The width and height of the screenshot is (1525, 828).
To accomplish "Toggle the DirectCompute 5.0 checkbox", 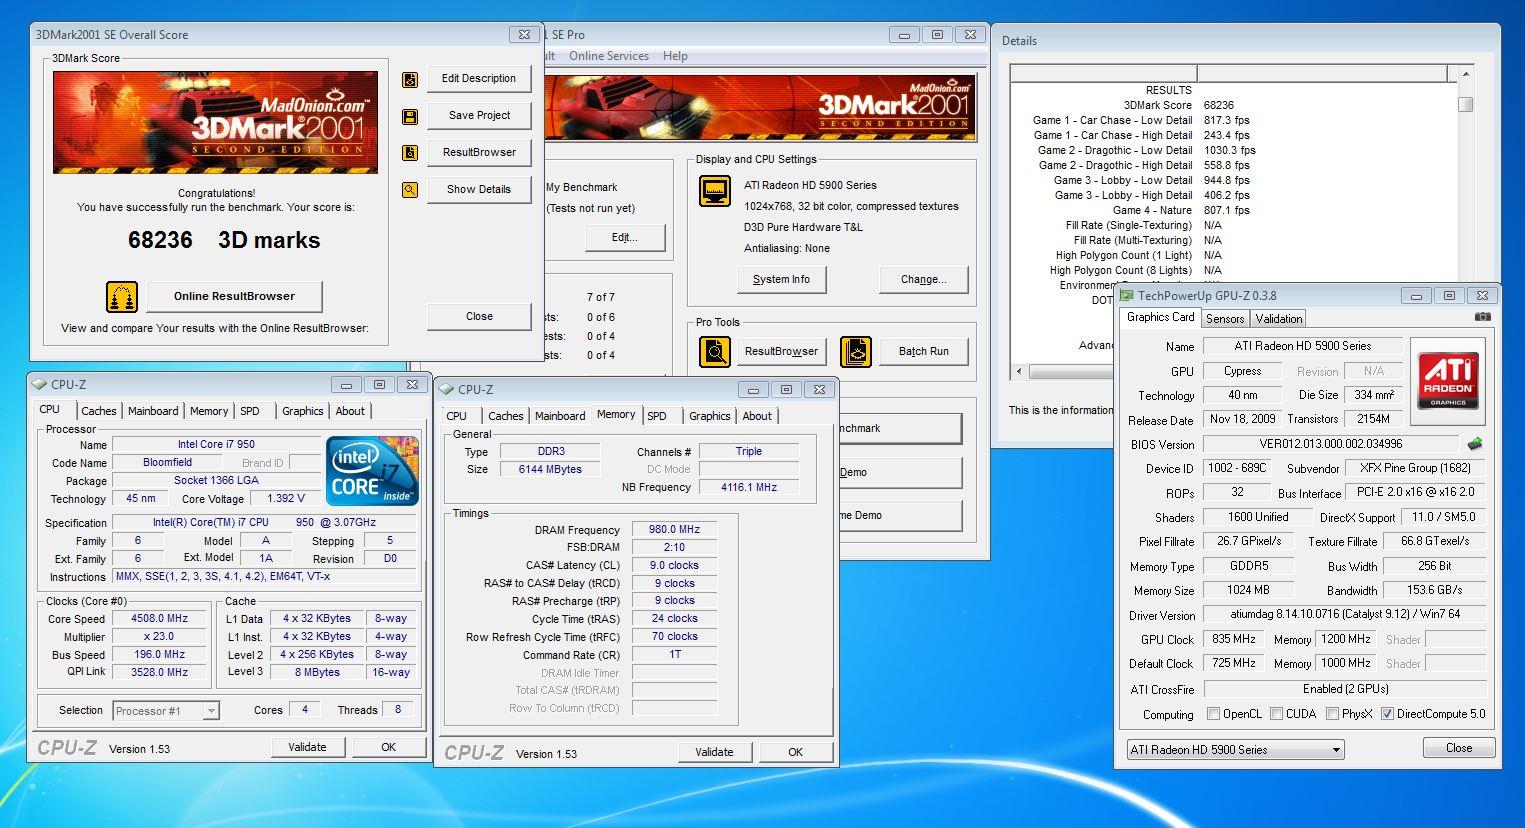I will click(1387, 714).
